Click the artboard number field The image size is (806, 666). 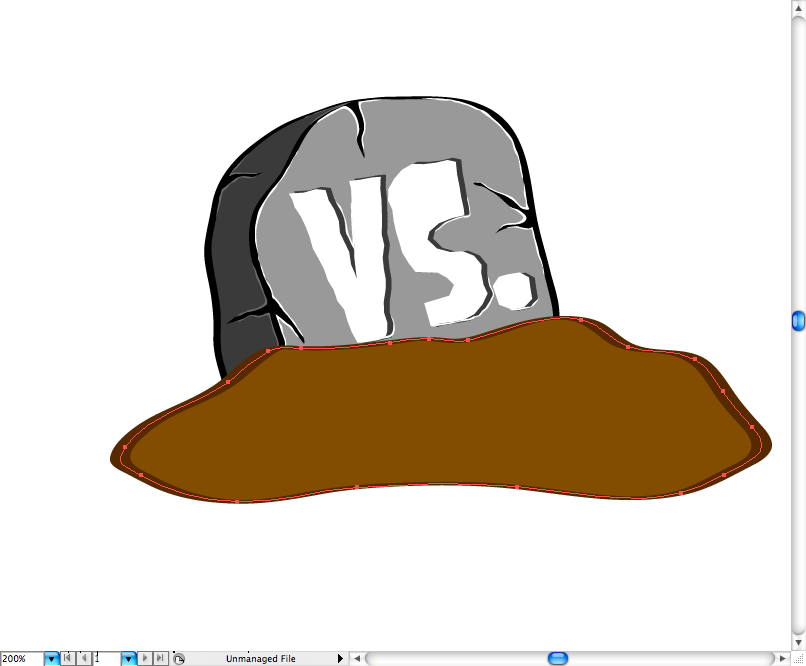point(106,659)
